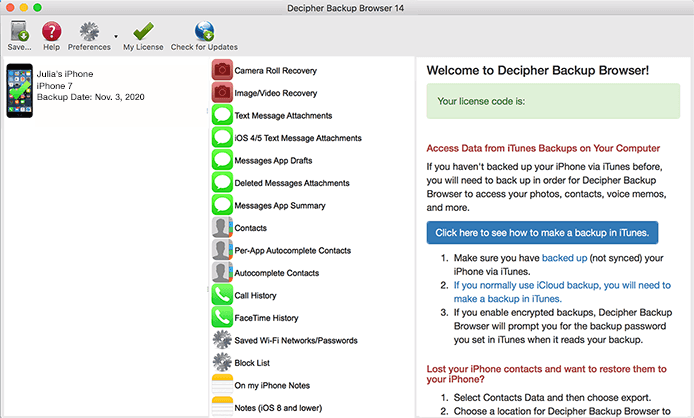Click the Contacts icon
This screenshot has height=418, width=694.
[x=222, y=228]
